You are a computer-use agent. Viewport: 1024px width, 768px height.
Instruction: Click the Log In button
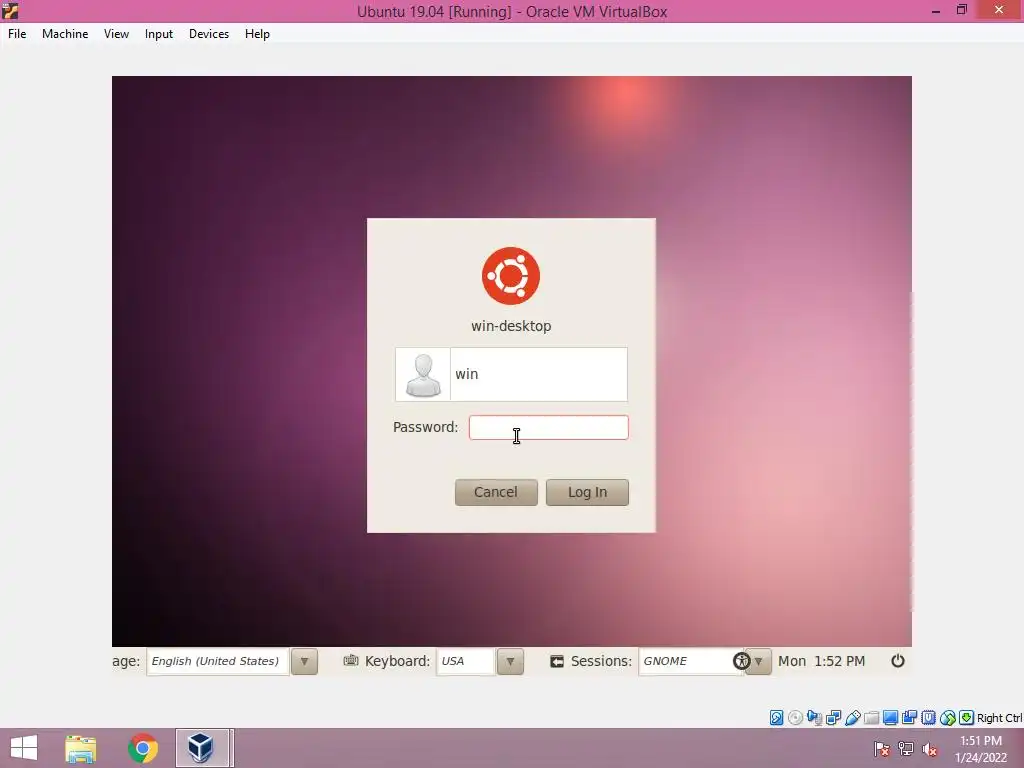point(587,492)
